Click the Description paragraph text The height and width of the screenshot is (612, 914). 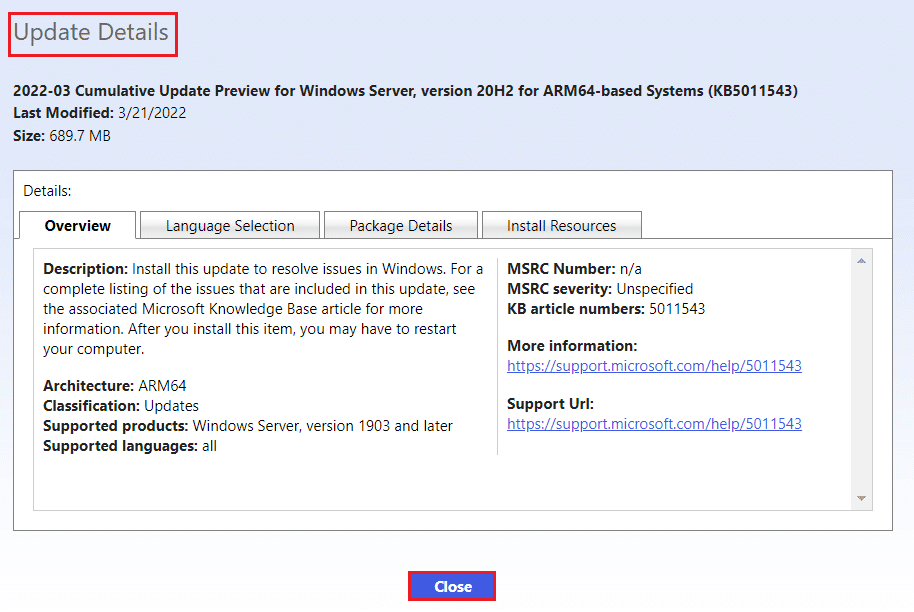pyautogui.click(x=263, y=309)
